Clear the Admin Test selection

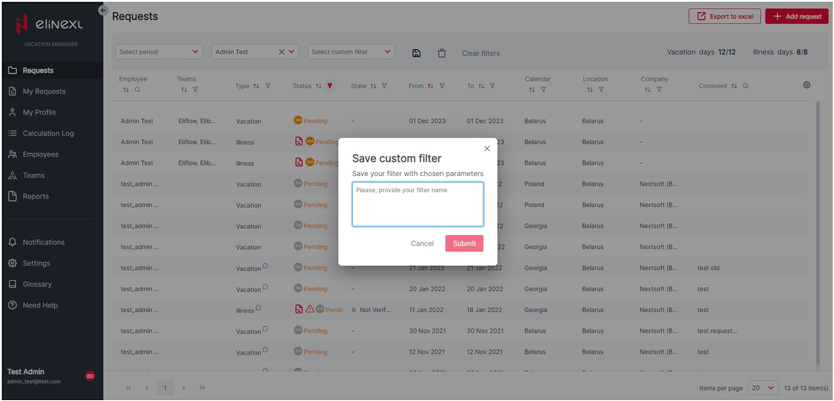click(281, 52)
